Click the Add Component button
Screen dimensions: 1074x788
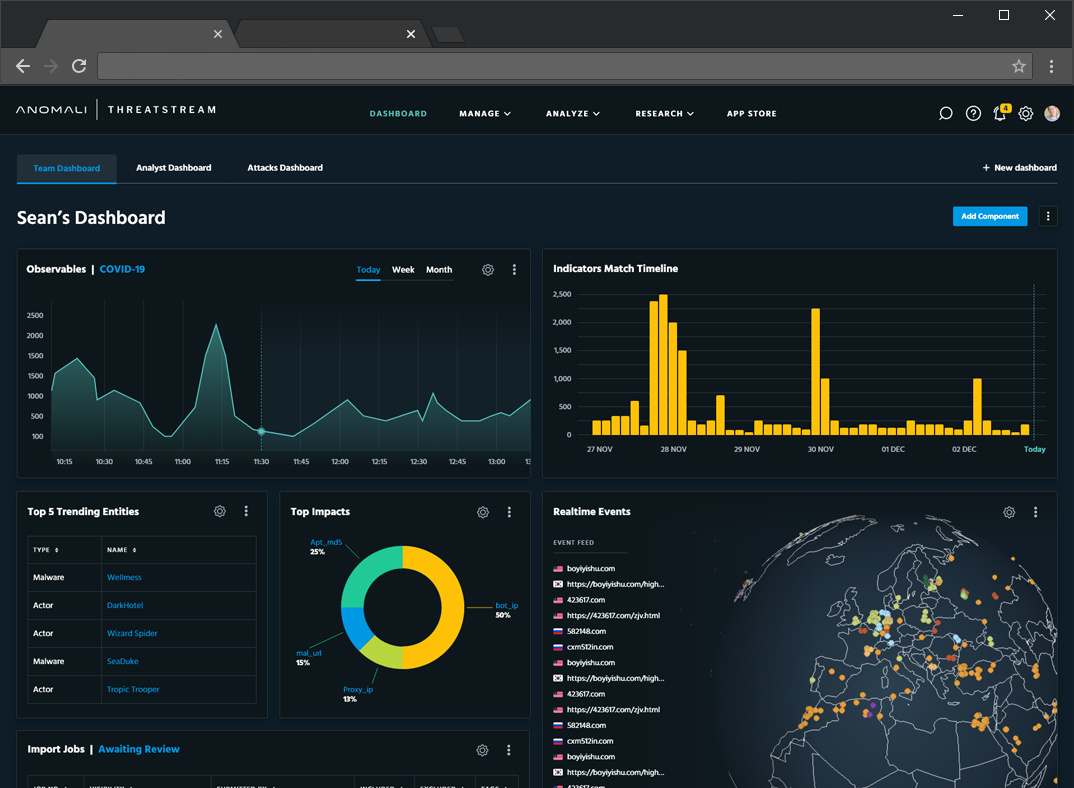point(990,217)
